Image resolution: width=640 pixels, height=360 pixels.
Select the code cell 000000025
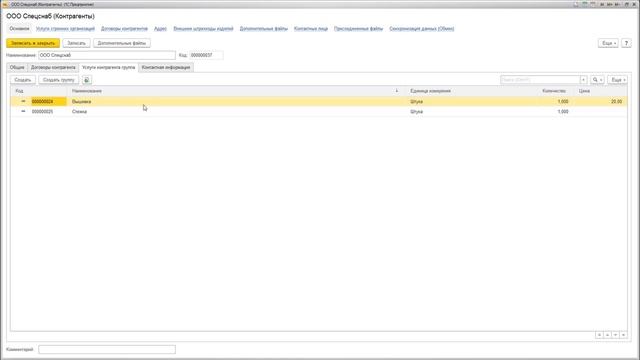tap(42, 111)
